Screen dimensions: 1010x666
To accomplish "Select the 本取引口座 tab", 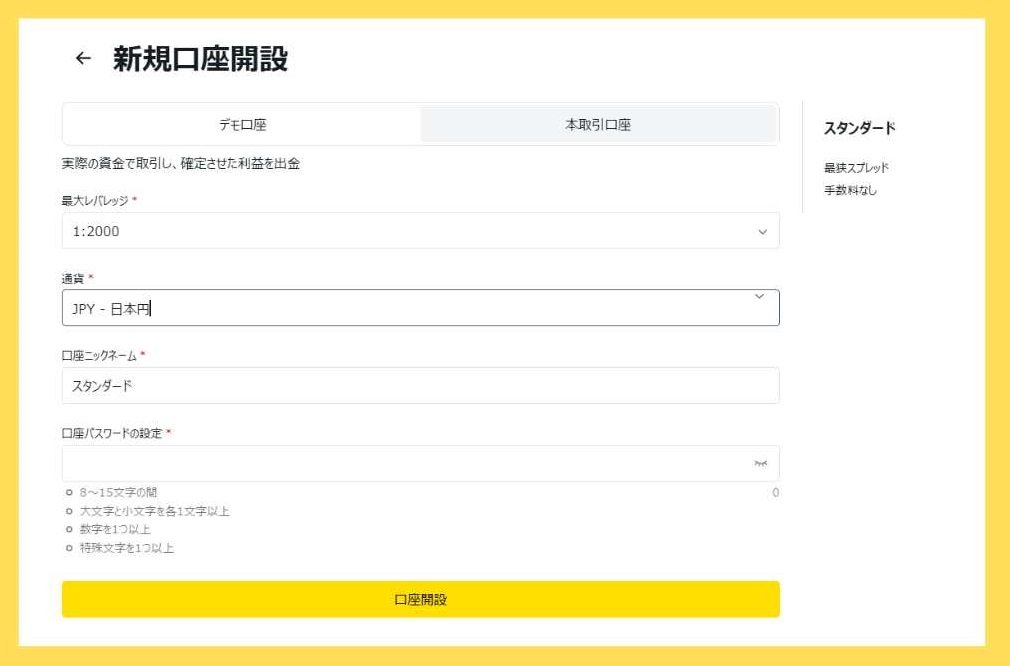I will pyautogui.click(x=599, y=122).
